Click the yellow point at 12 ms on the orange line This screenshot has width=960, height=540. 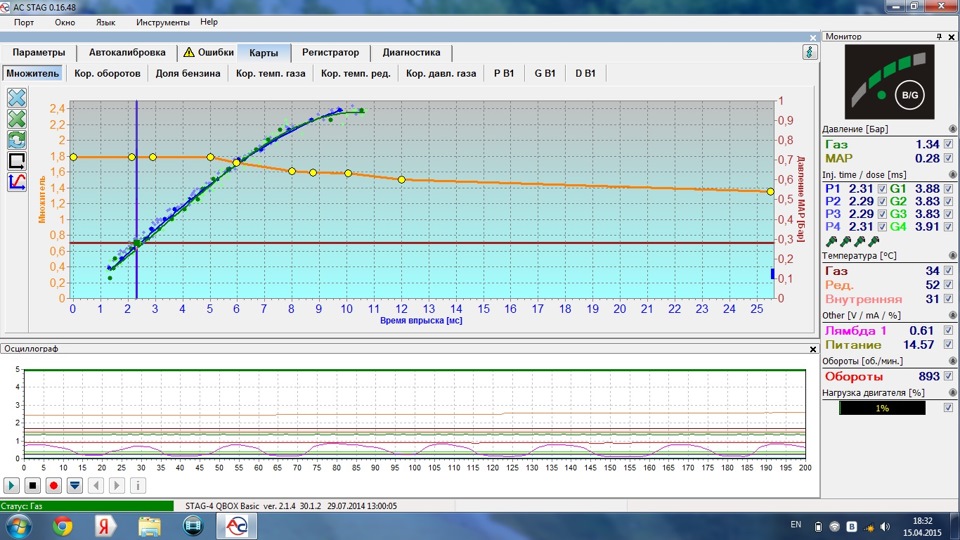click(402, 180)
